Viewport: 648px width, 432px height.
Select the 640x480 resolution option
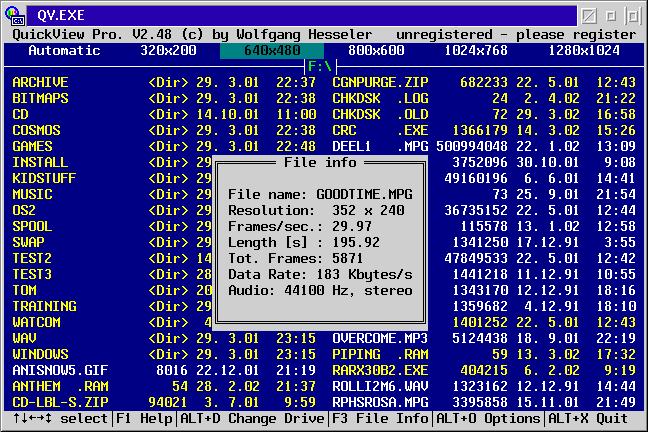click(272, 50)
